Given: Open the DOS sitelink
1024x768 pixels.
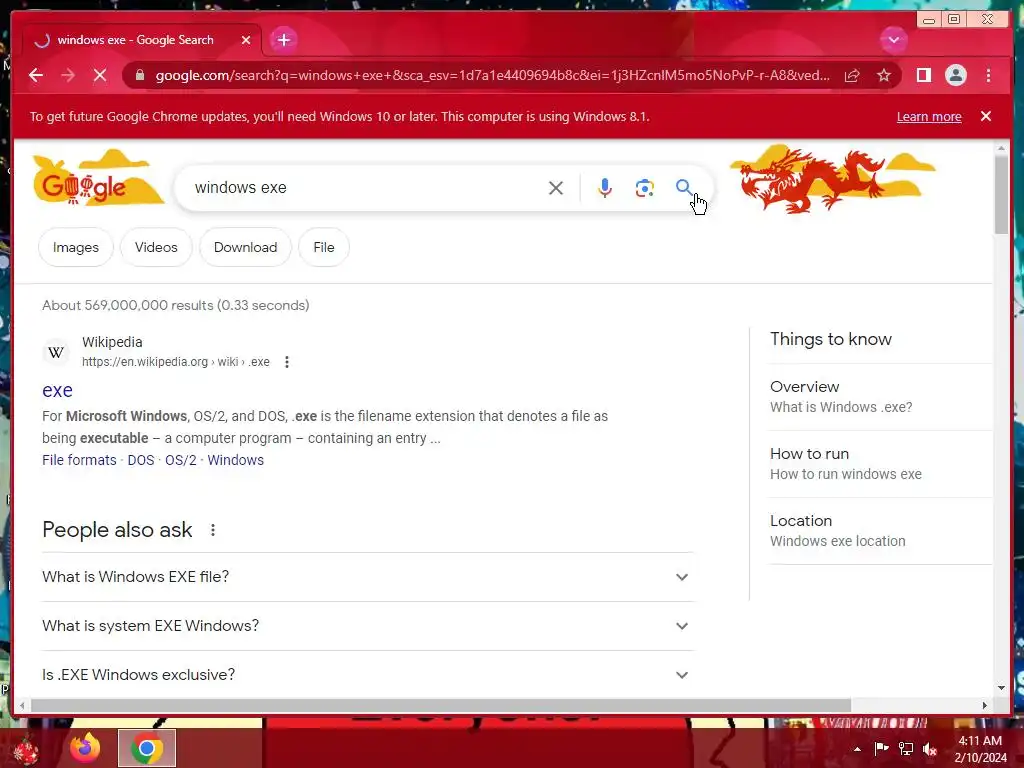Looking at the screenshot, I should (141, 460).
